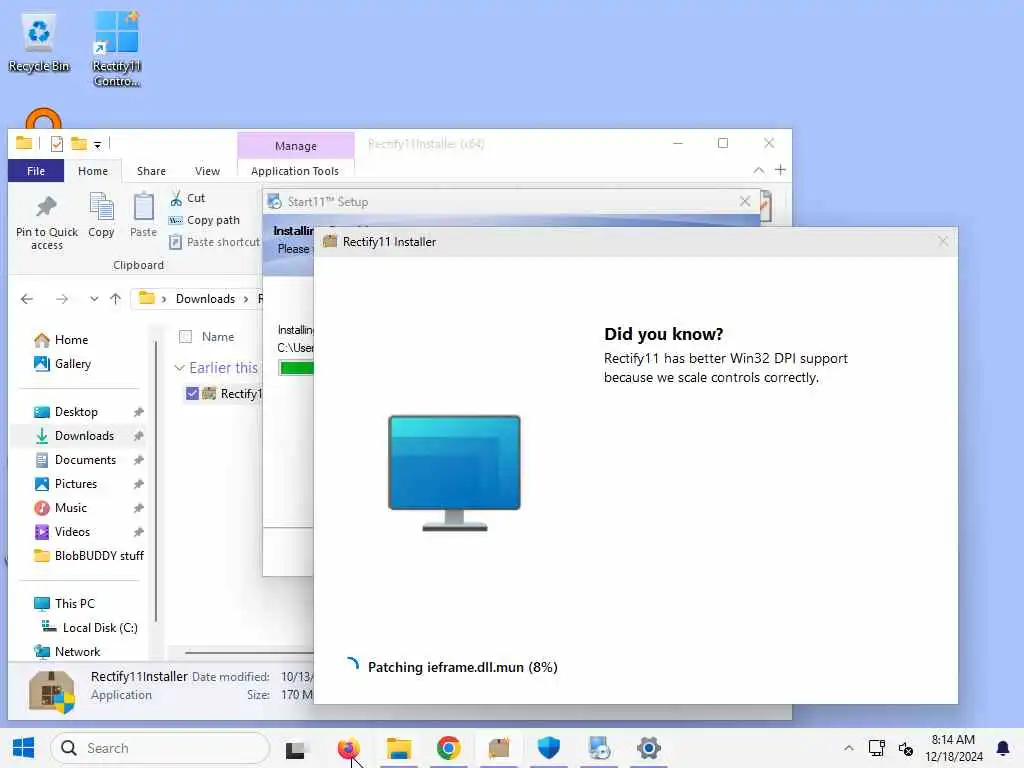Close the Start11 Setup window

745,202
